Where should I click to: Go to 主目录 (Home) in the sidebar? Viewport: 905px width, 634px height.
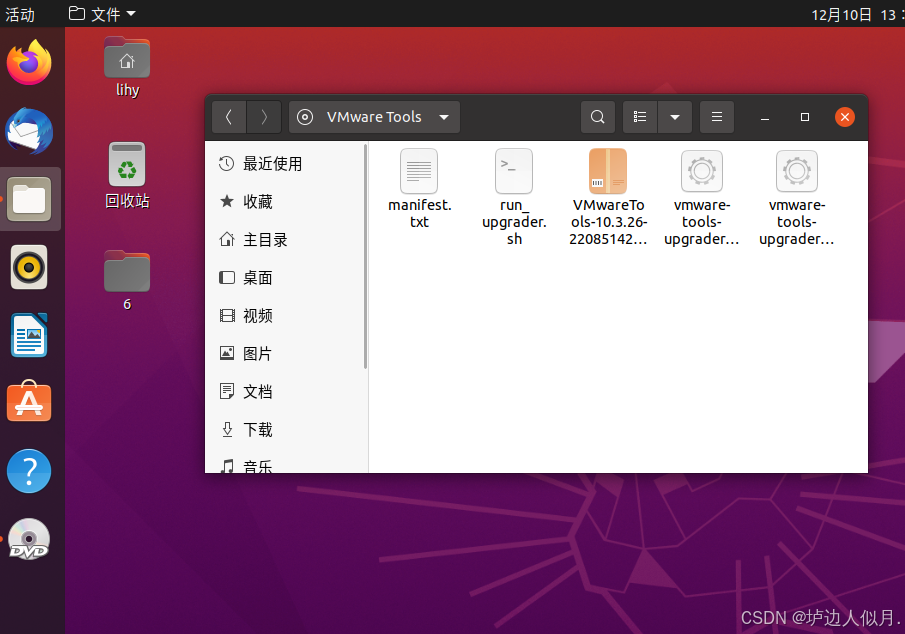pyautogui.click(x=286, y=240)
